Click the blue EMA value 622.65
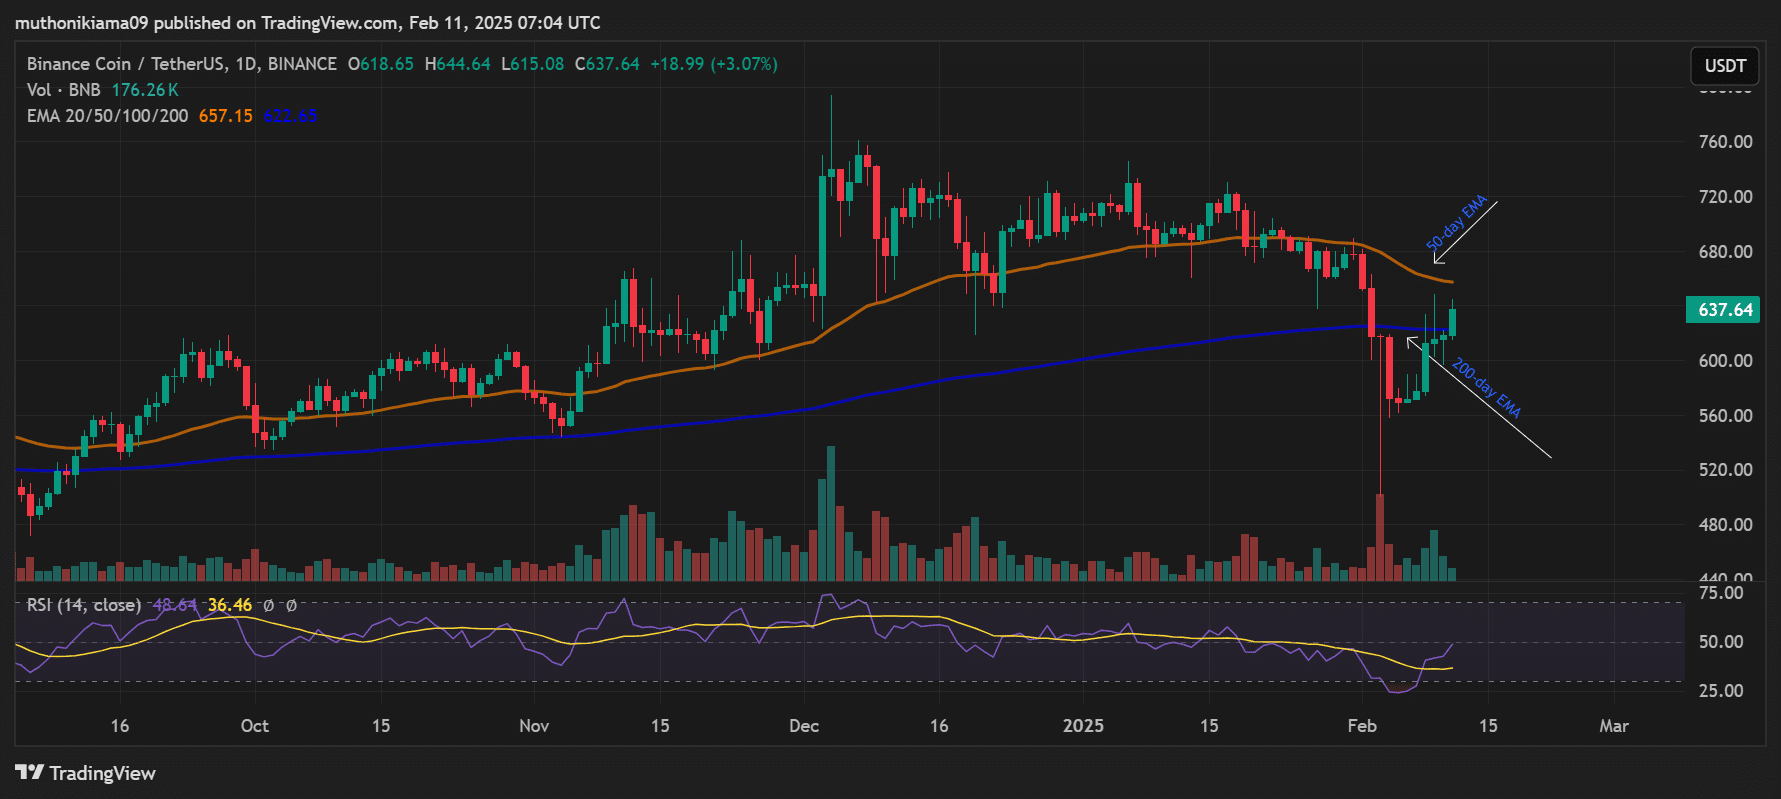 click(x=291, y=116)
